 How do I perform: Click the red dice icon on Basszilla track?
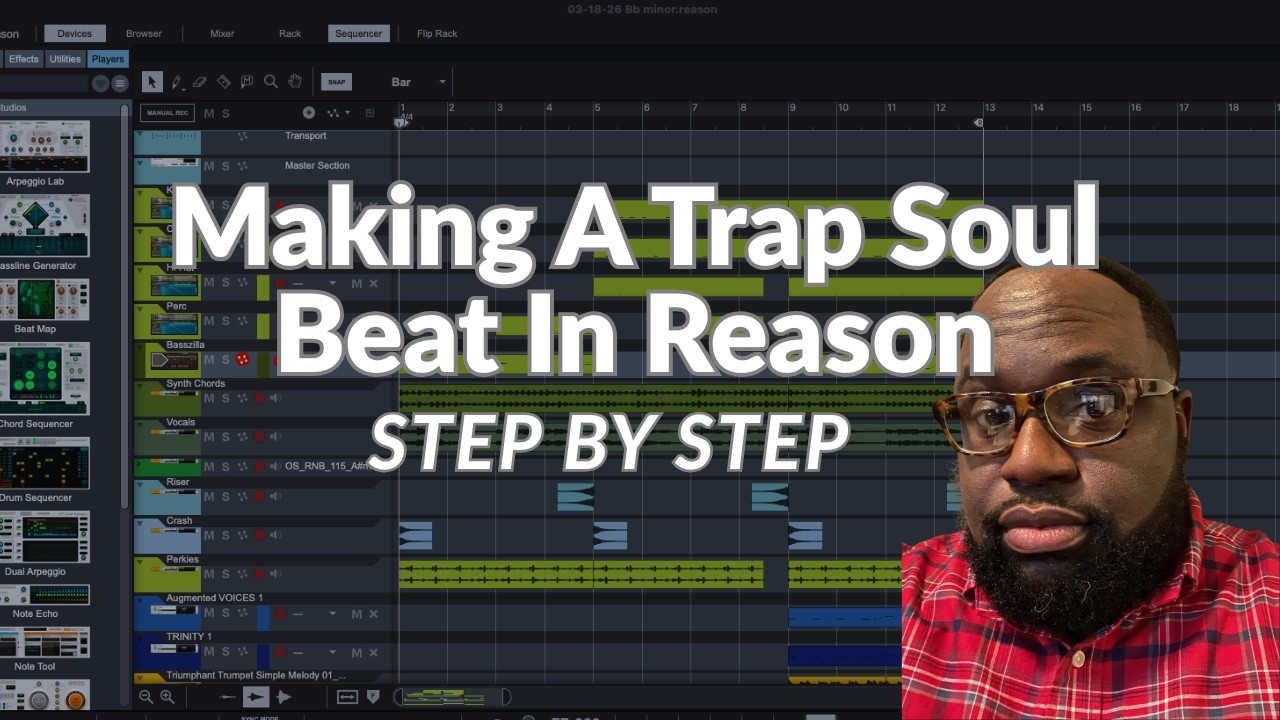[x=242, y=359]
